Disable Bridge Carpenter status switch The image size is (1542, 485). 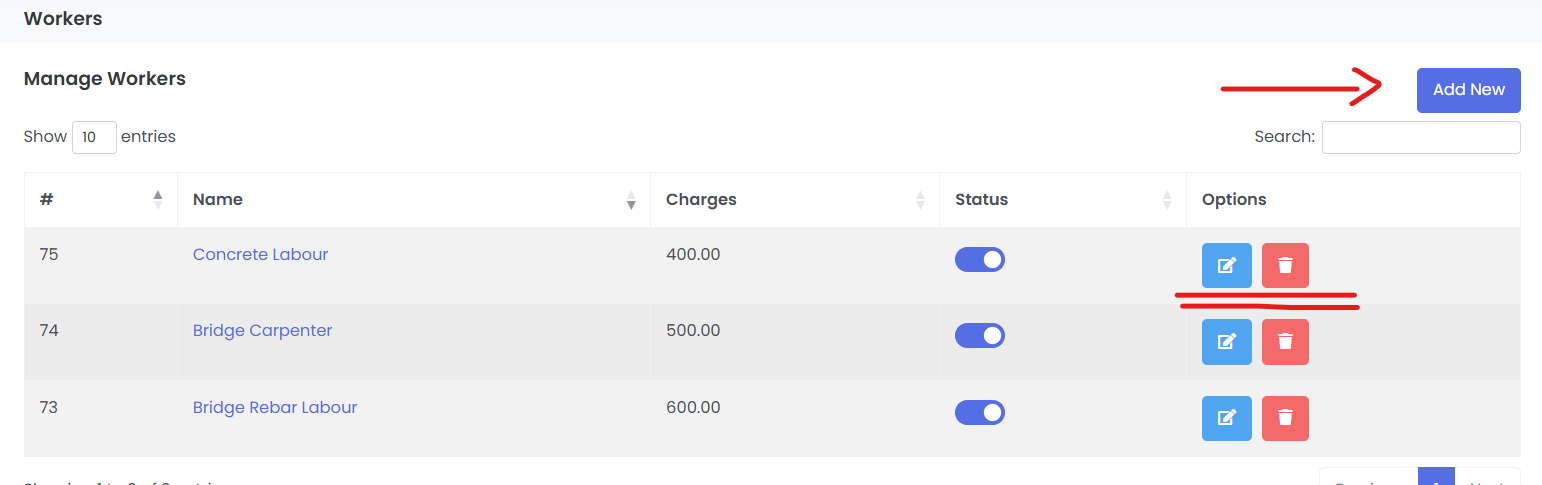click(x=980, y=336)
